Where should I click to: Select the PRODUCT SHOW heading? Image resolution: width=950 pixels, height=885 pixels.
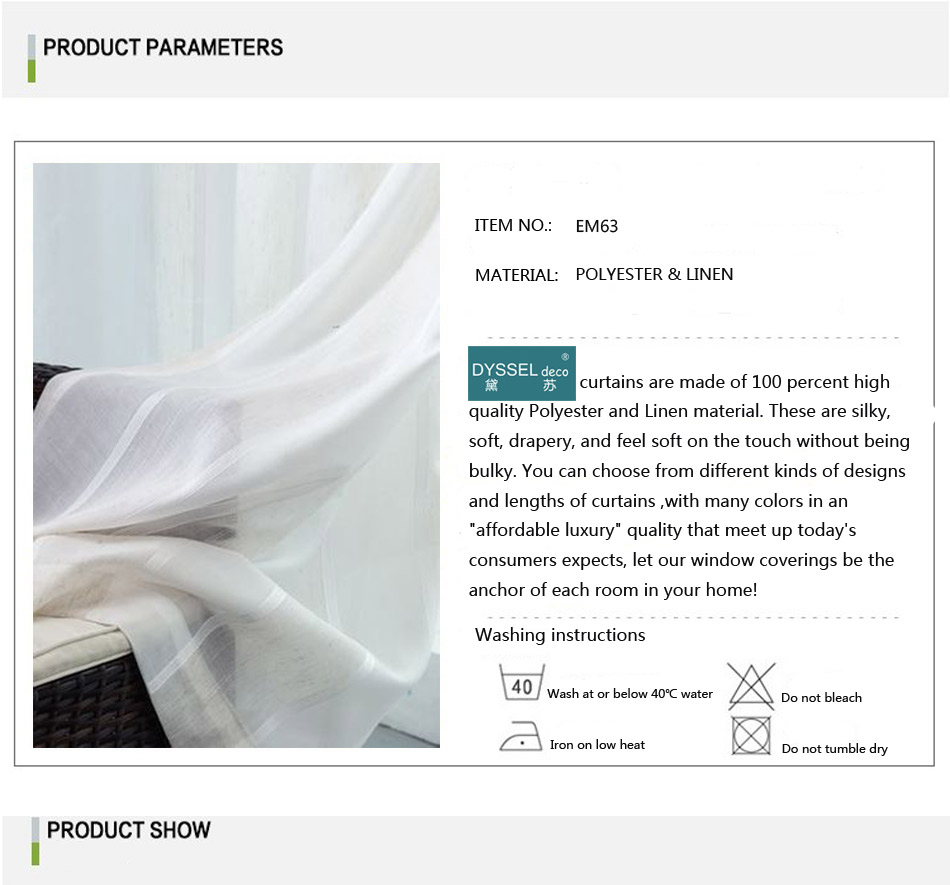[x=128, y=830]
